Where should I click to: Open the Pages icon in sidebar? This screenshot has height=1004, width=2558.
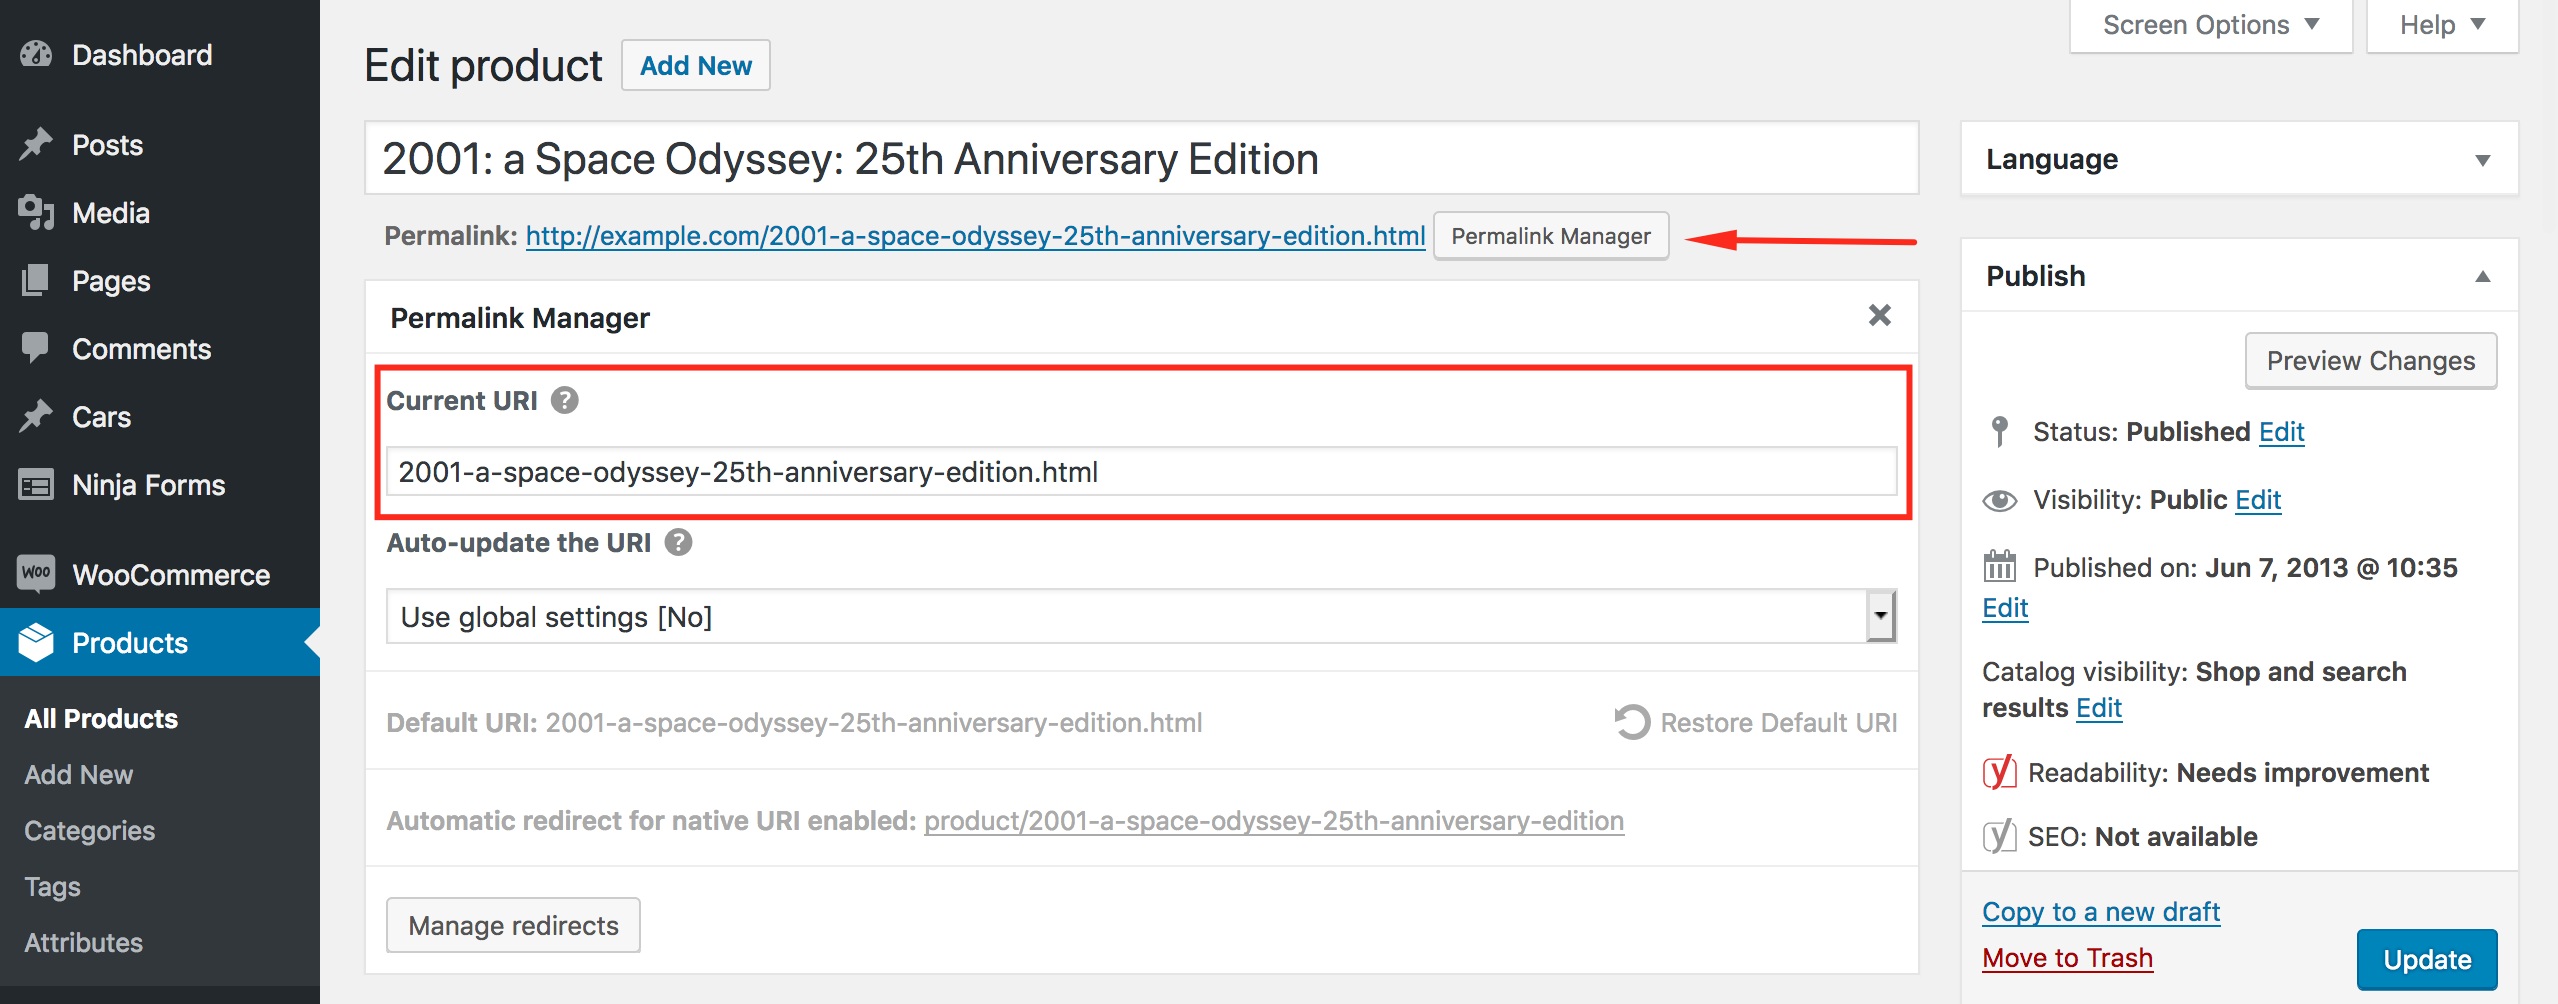[x=36, y=280]
